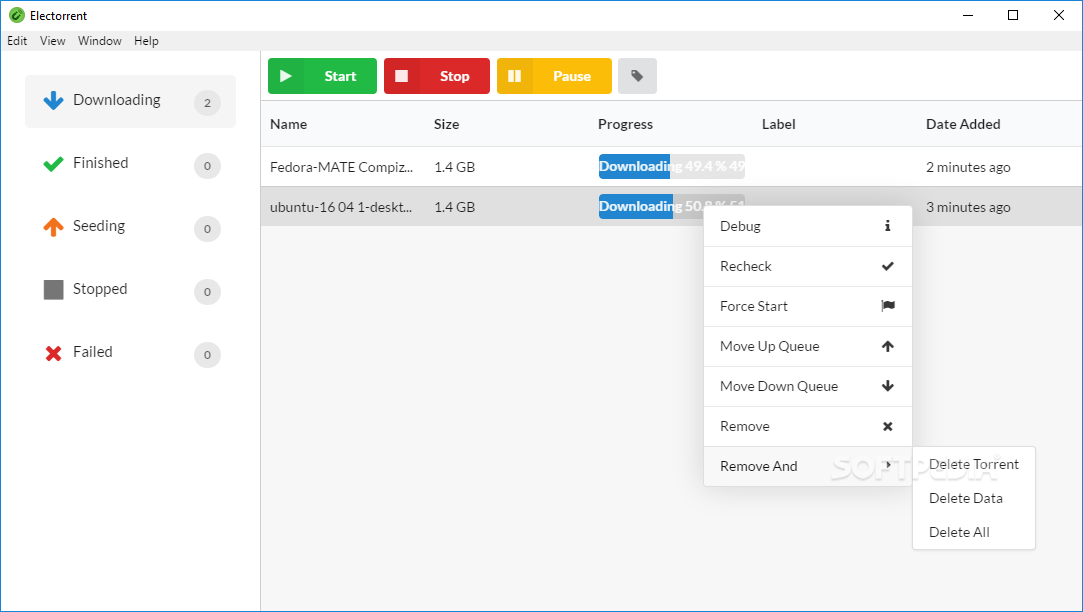
Task: Choose Delete All from the submenu
Action: [973, 532]
